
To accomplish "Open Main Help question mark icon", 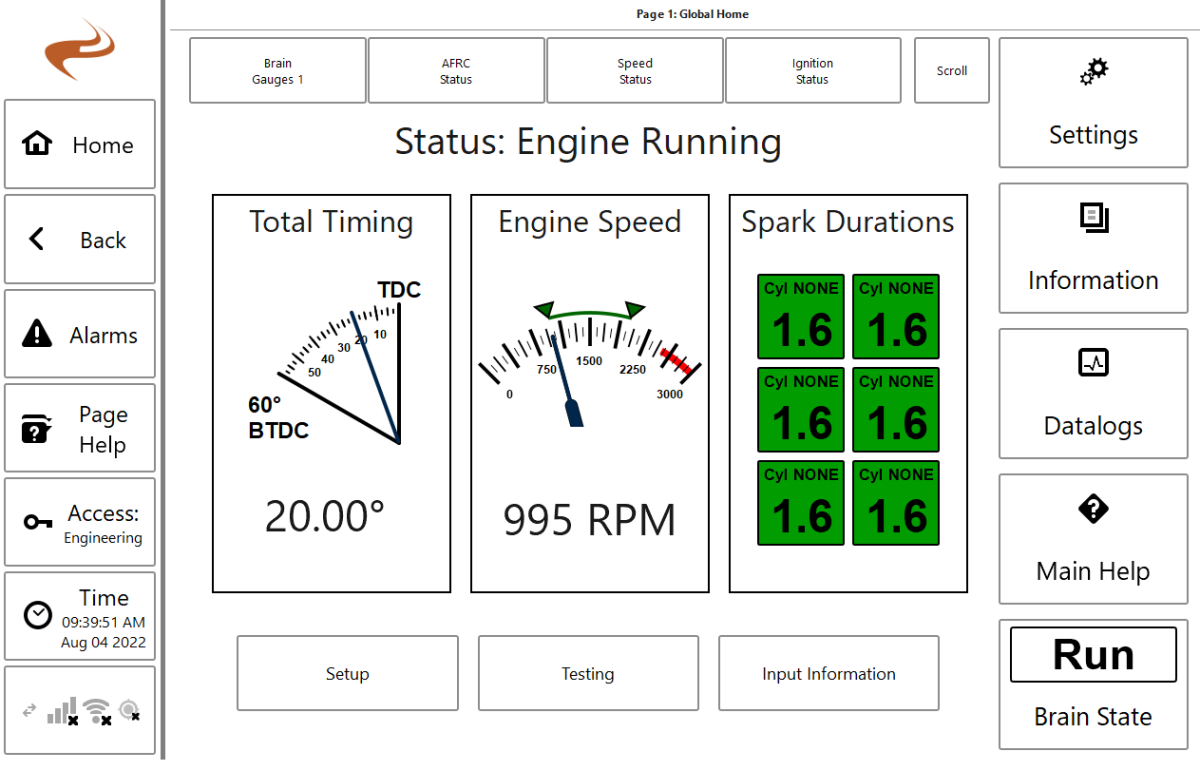I will pyautogui.click(x=1093, y=509).
